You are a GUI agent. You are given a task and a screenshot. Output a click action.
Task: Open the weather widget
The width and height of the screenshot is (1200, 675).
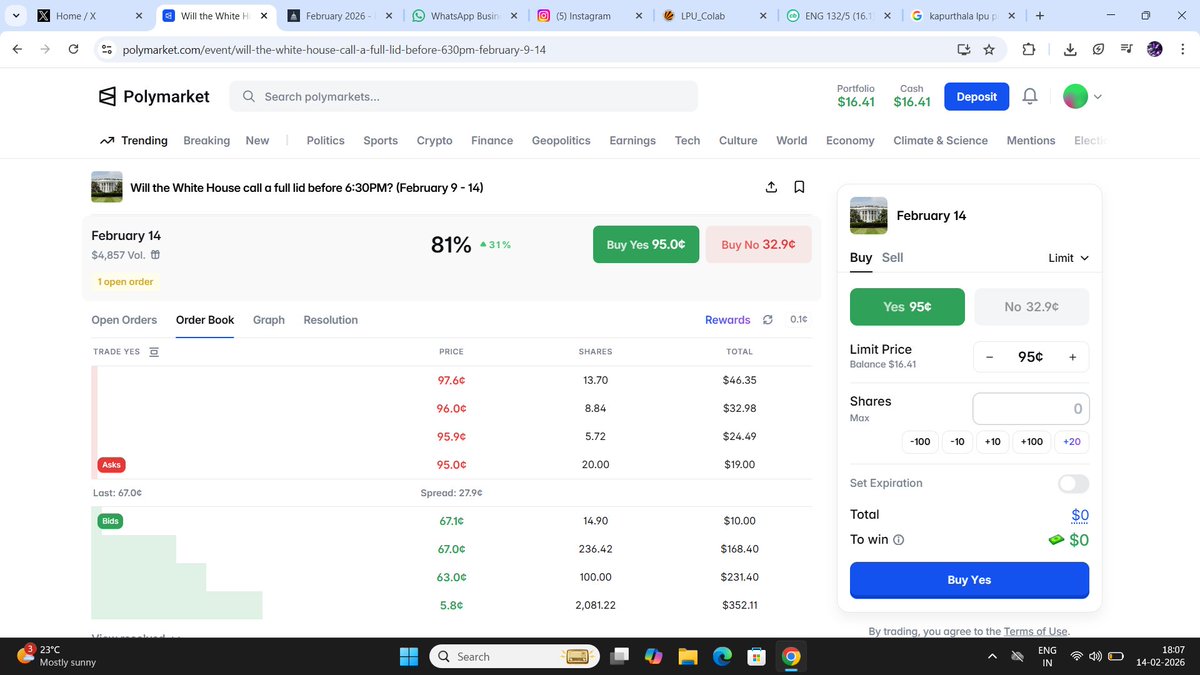pos(58,656)
